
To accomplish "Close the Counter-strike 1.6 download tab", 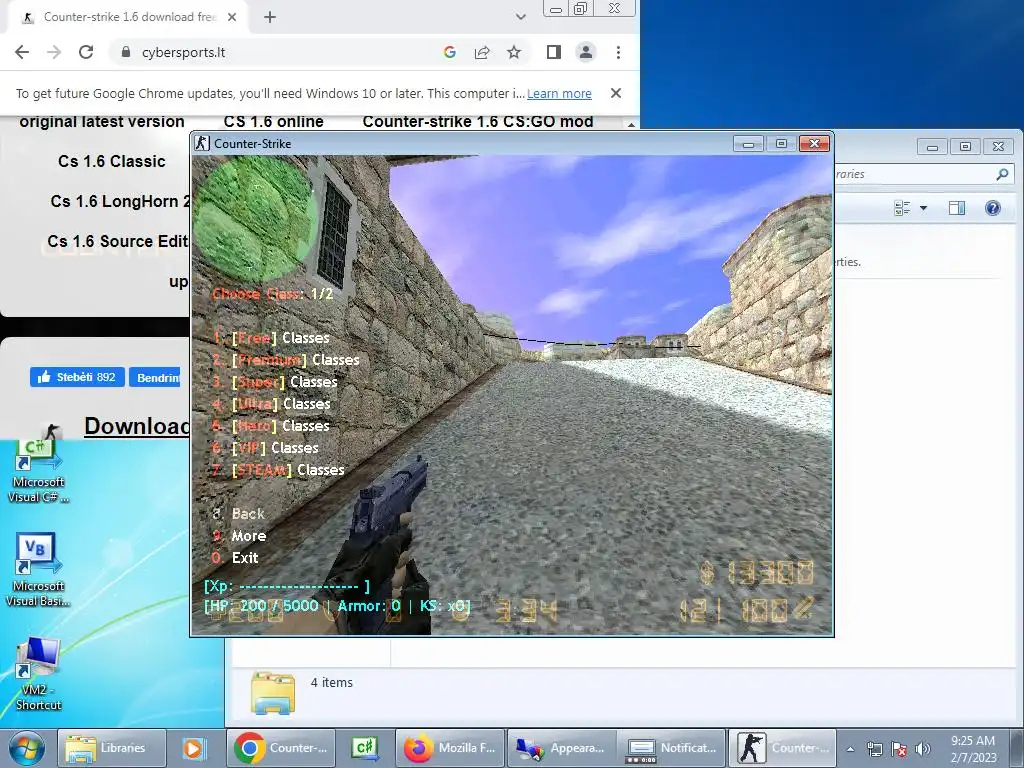I will pos(232,17).
